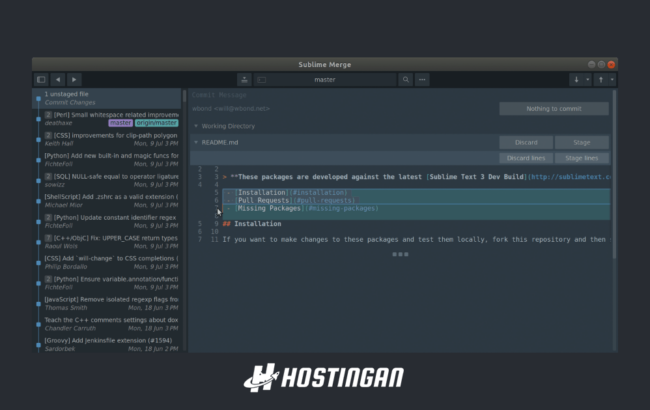The height and width of the screenshot is (410, 650).
Task: Go forward with right arrow icon
Action: (74, 80)
